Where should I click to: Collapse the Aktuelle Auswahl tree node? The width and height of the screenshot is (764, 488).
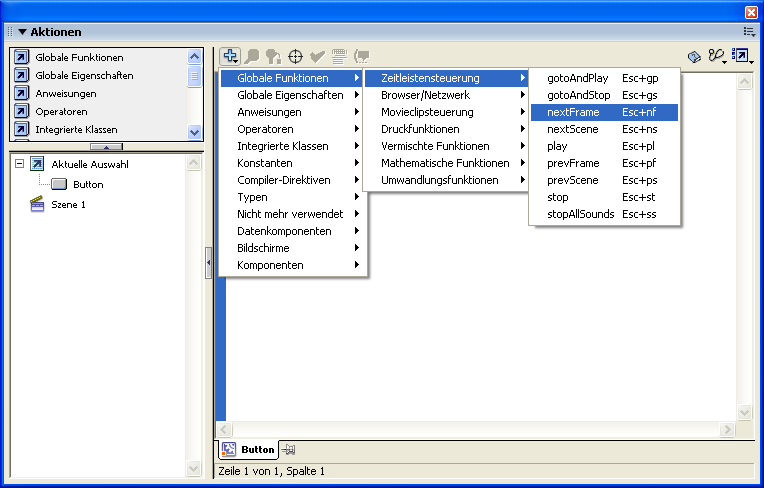pyautogui.click(x=20, y=164)
